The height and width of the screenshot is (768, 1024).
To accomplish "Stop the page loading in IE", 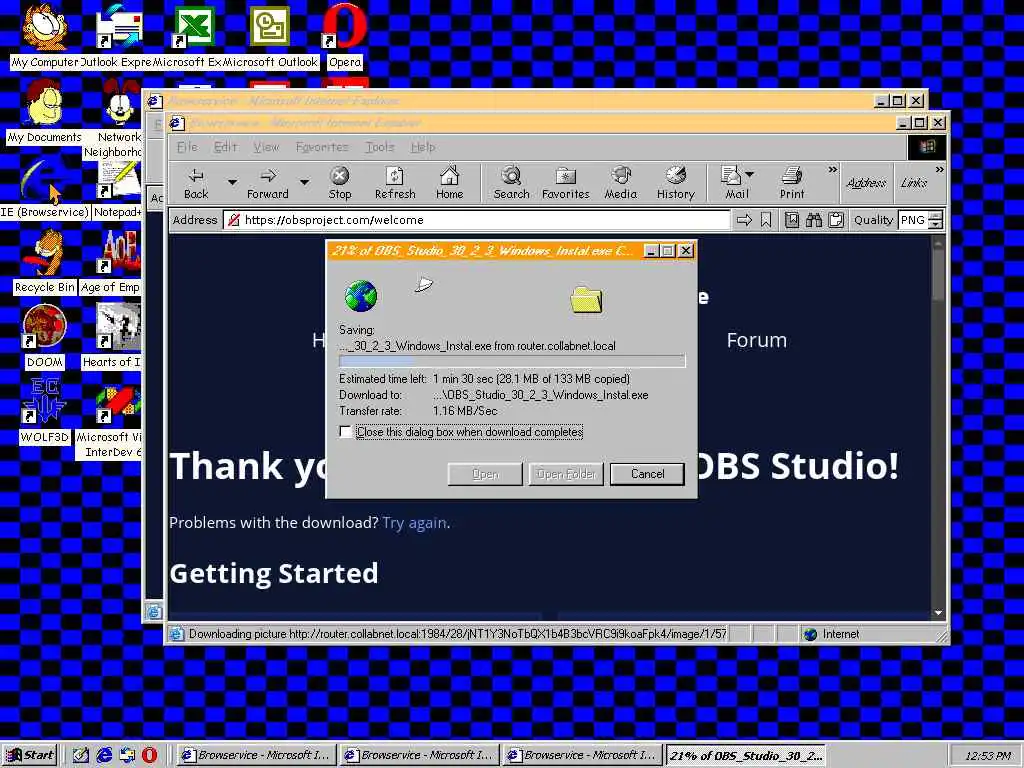I will pos(340,183).
